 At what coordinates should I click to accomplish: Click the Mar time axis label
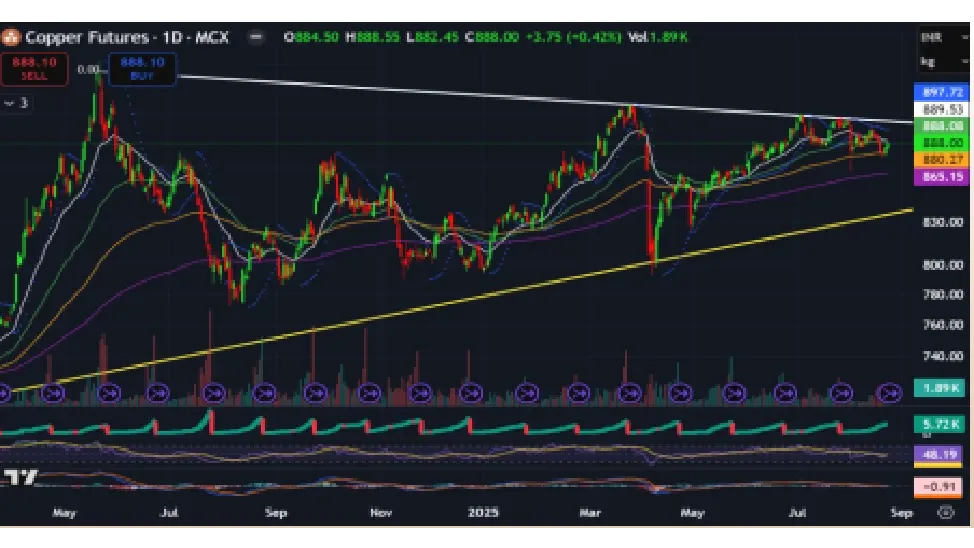(589, 513)
